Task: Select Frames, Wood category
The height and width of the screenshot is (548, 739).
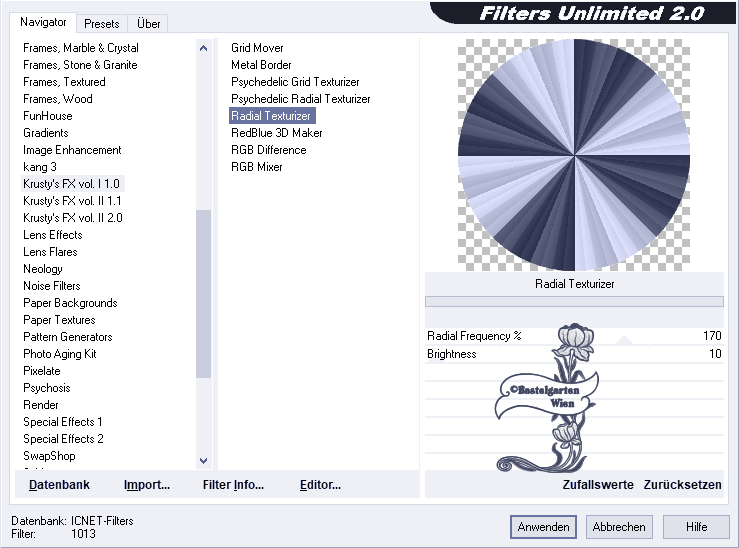Action: click(57, 99)
